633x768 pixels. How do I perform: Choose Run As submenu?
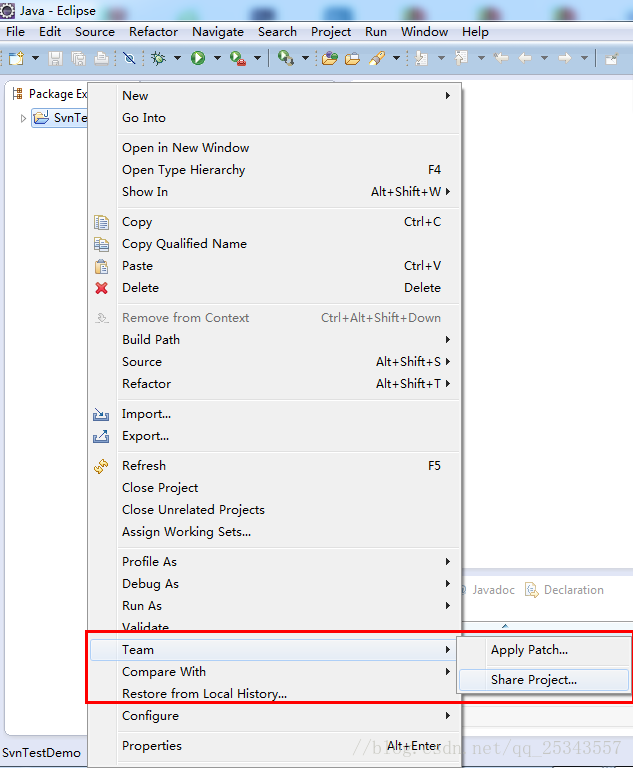pos(274,606)
